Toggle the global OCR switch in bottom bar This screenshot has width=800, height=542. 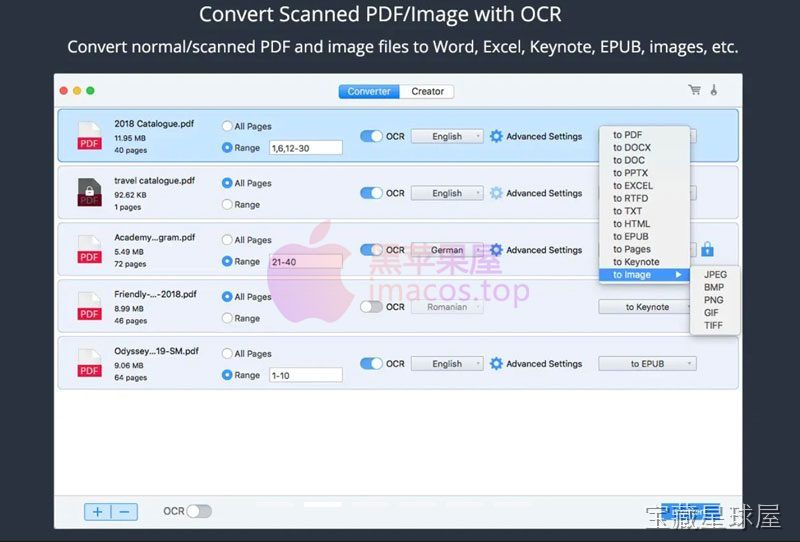199,511
